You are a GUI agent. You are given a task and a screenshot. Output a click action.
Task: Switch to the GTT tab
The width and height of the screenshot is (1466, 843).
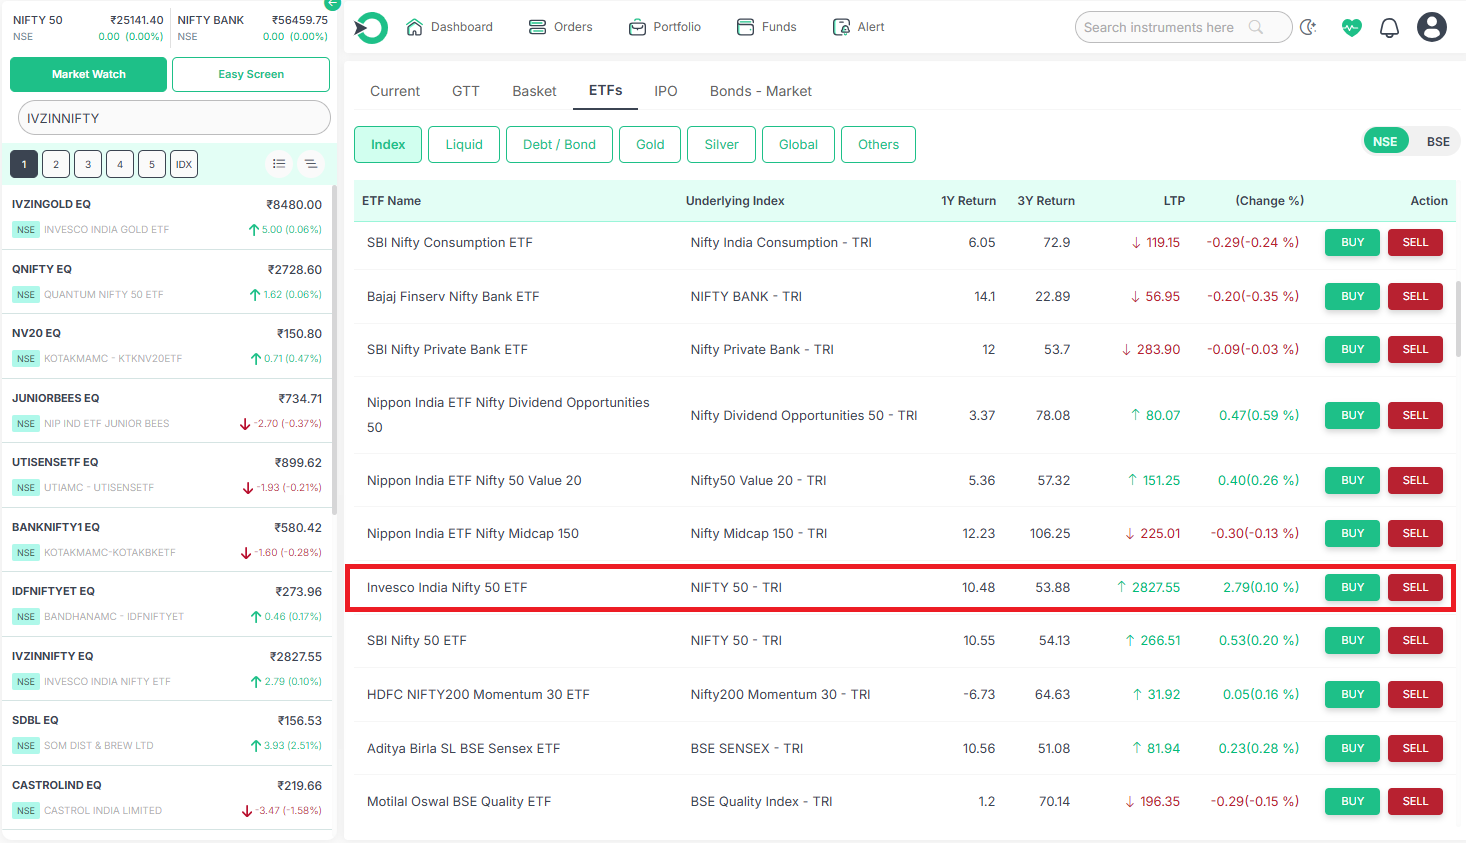click(x=465, y=90)
